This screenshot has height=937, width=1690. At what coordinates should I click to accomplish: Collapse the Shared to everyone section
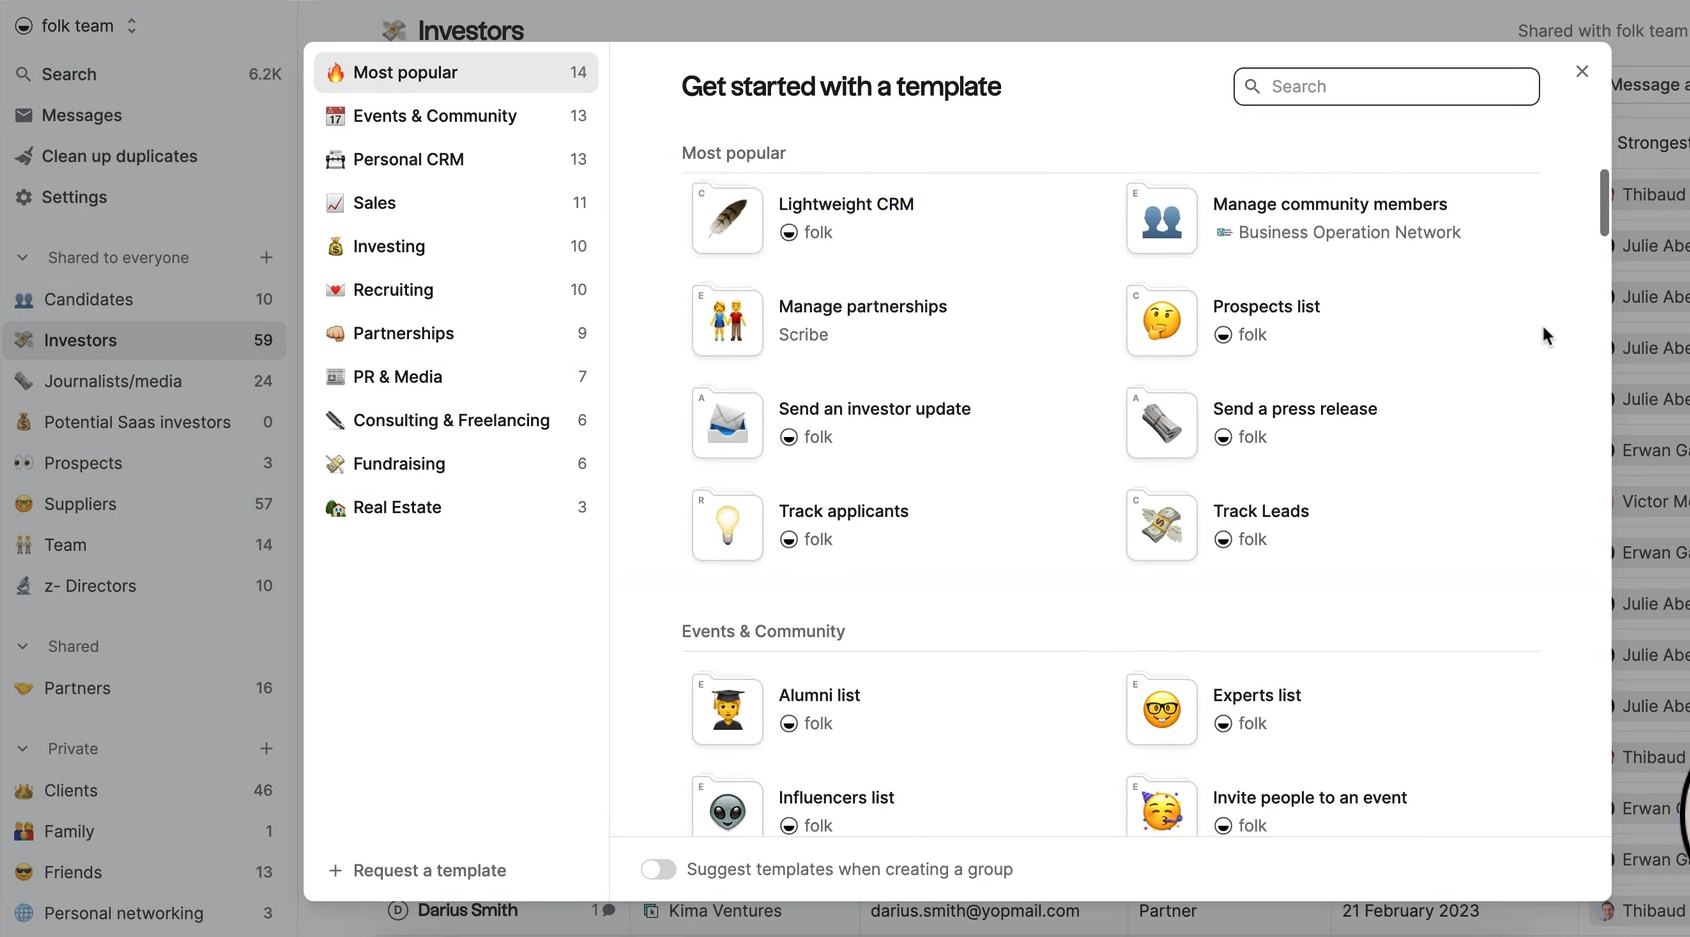[22, 258]
